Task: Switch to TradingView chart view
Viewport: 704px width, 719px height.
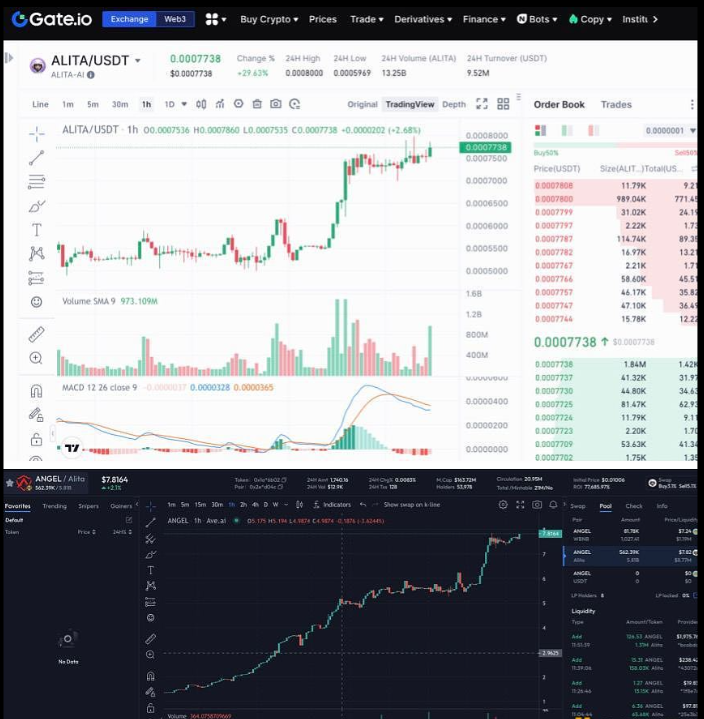Action: click(x=410, y=105)
